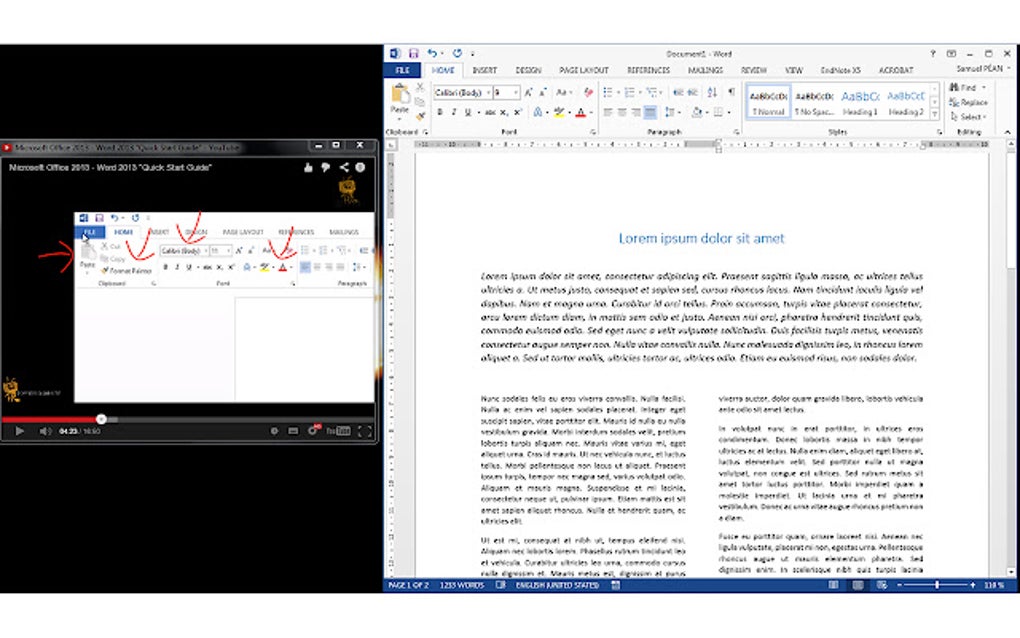Open the INSERT ribbon tab
The height and width of the screenshot is (638, 1020).
[484, 70]
